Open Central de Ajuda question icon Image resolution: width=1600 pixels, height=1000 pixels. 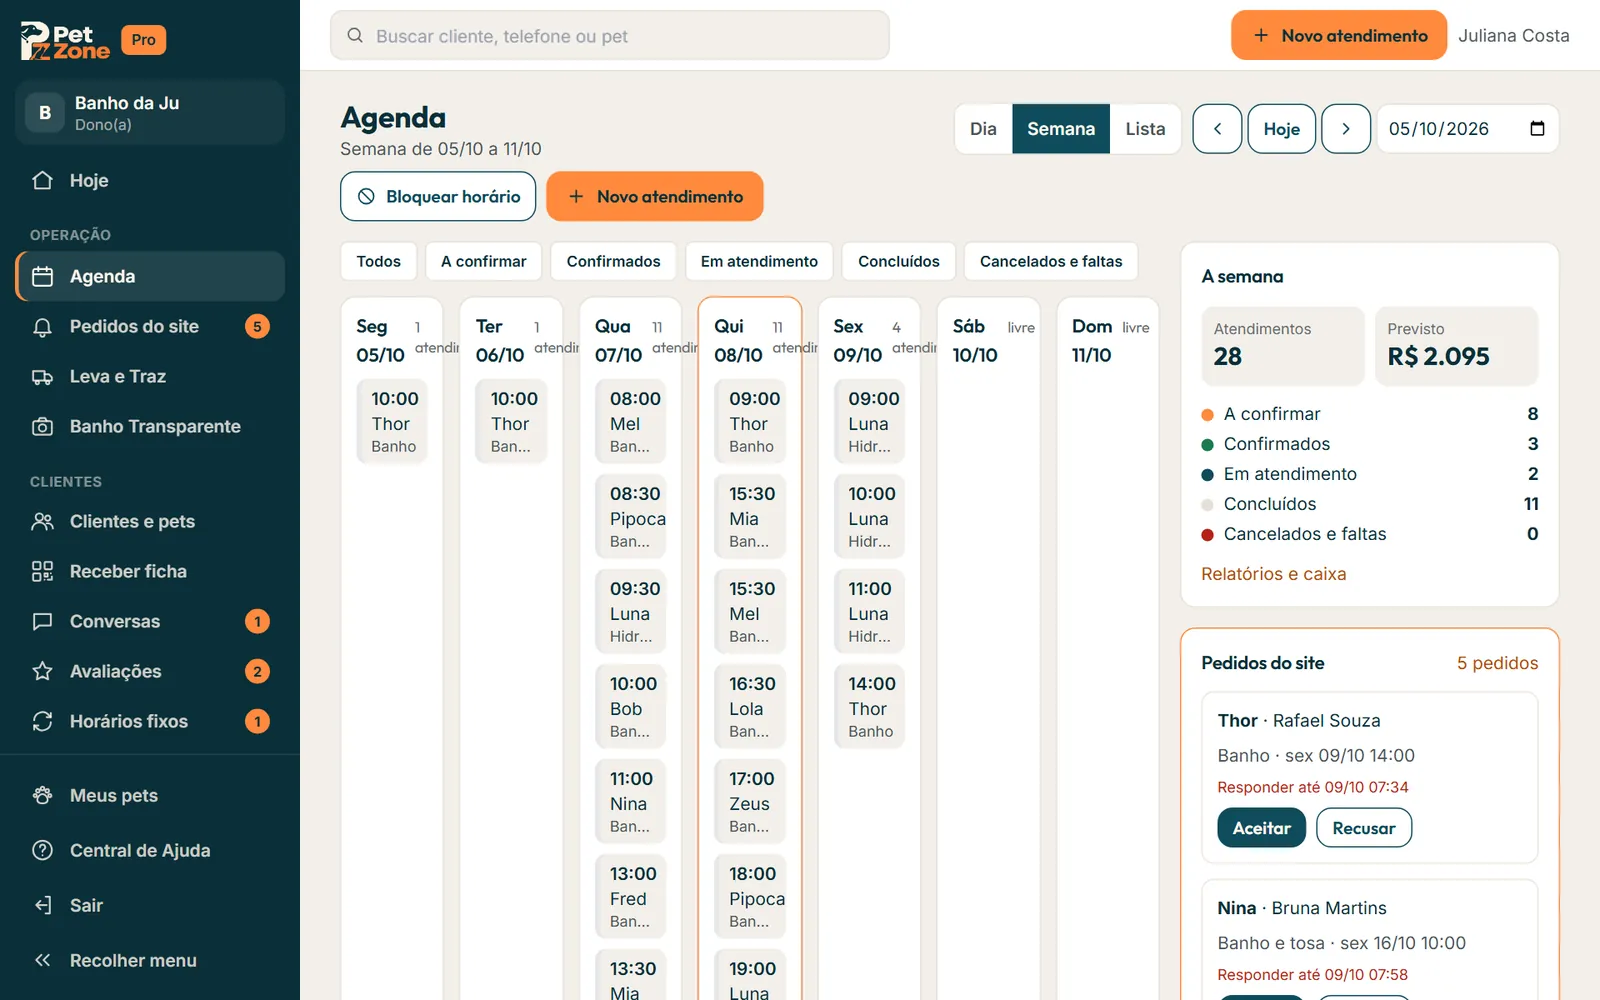(42, 850)
